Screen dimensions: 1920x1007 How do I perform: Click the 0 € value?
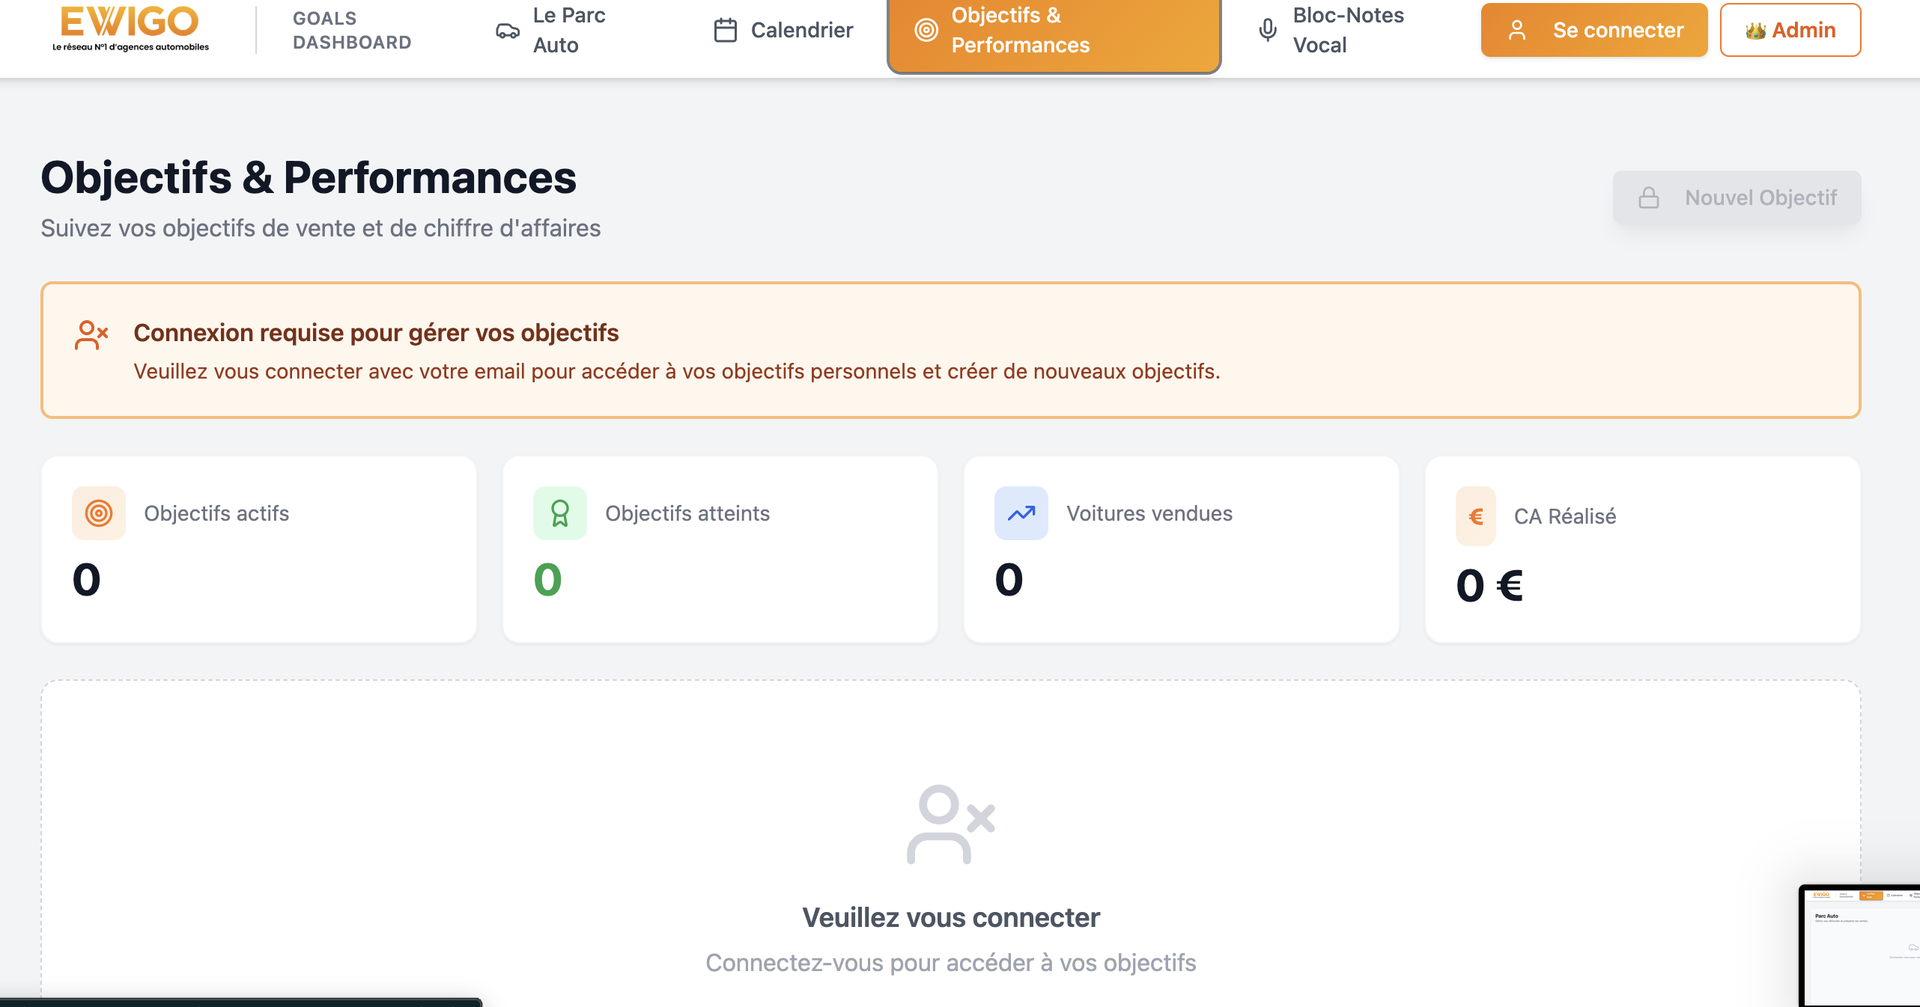(x=1490, y=586)
